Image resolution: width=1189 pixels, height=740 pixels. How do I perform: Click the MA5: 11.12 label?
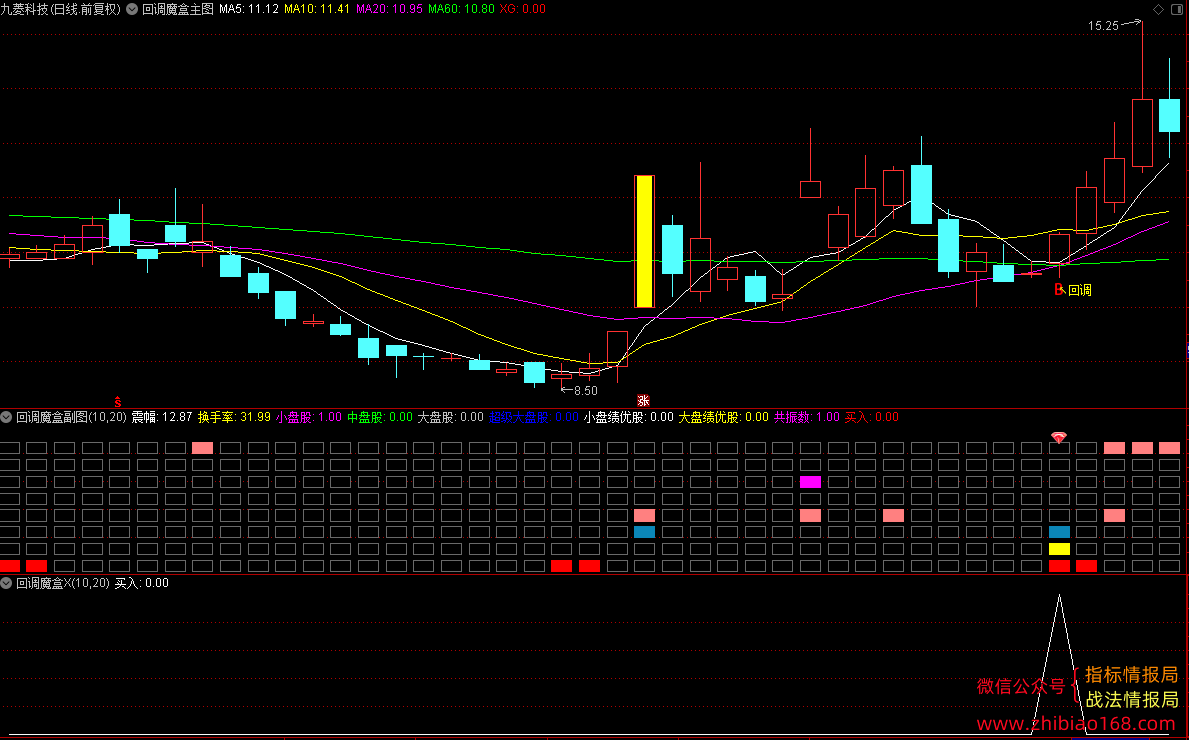point(249,9)
